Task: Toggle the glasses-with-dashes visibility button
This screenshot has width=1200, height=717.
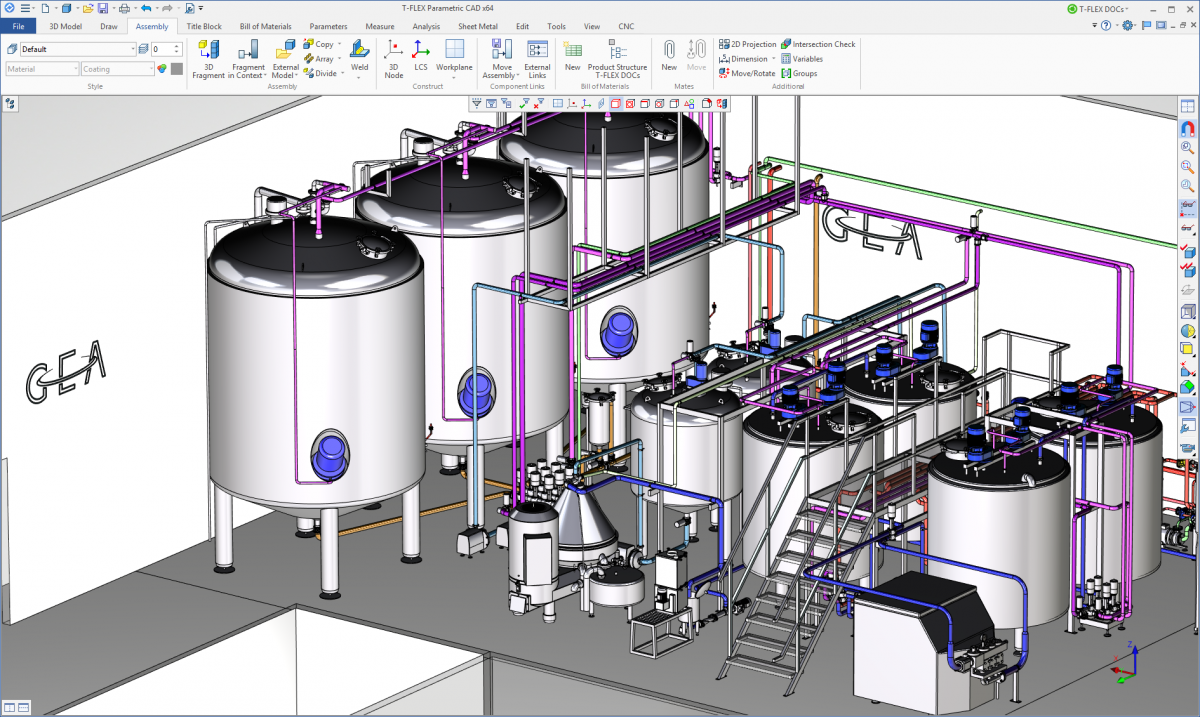Action: click(x=1187, y=207)
